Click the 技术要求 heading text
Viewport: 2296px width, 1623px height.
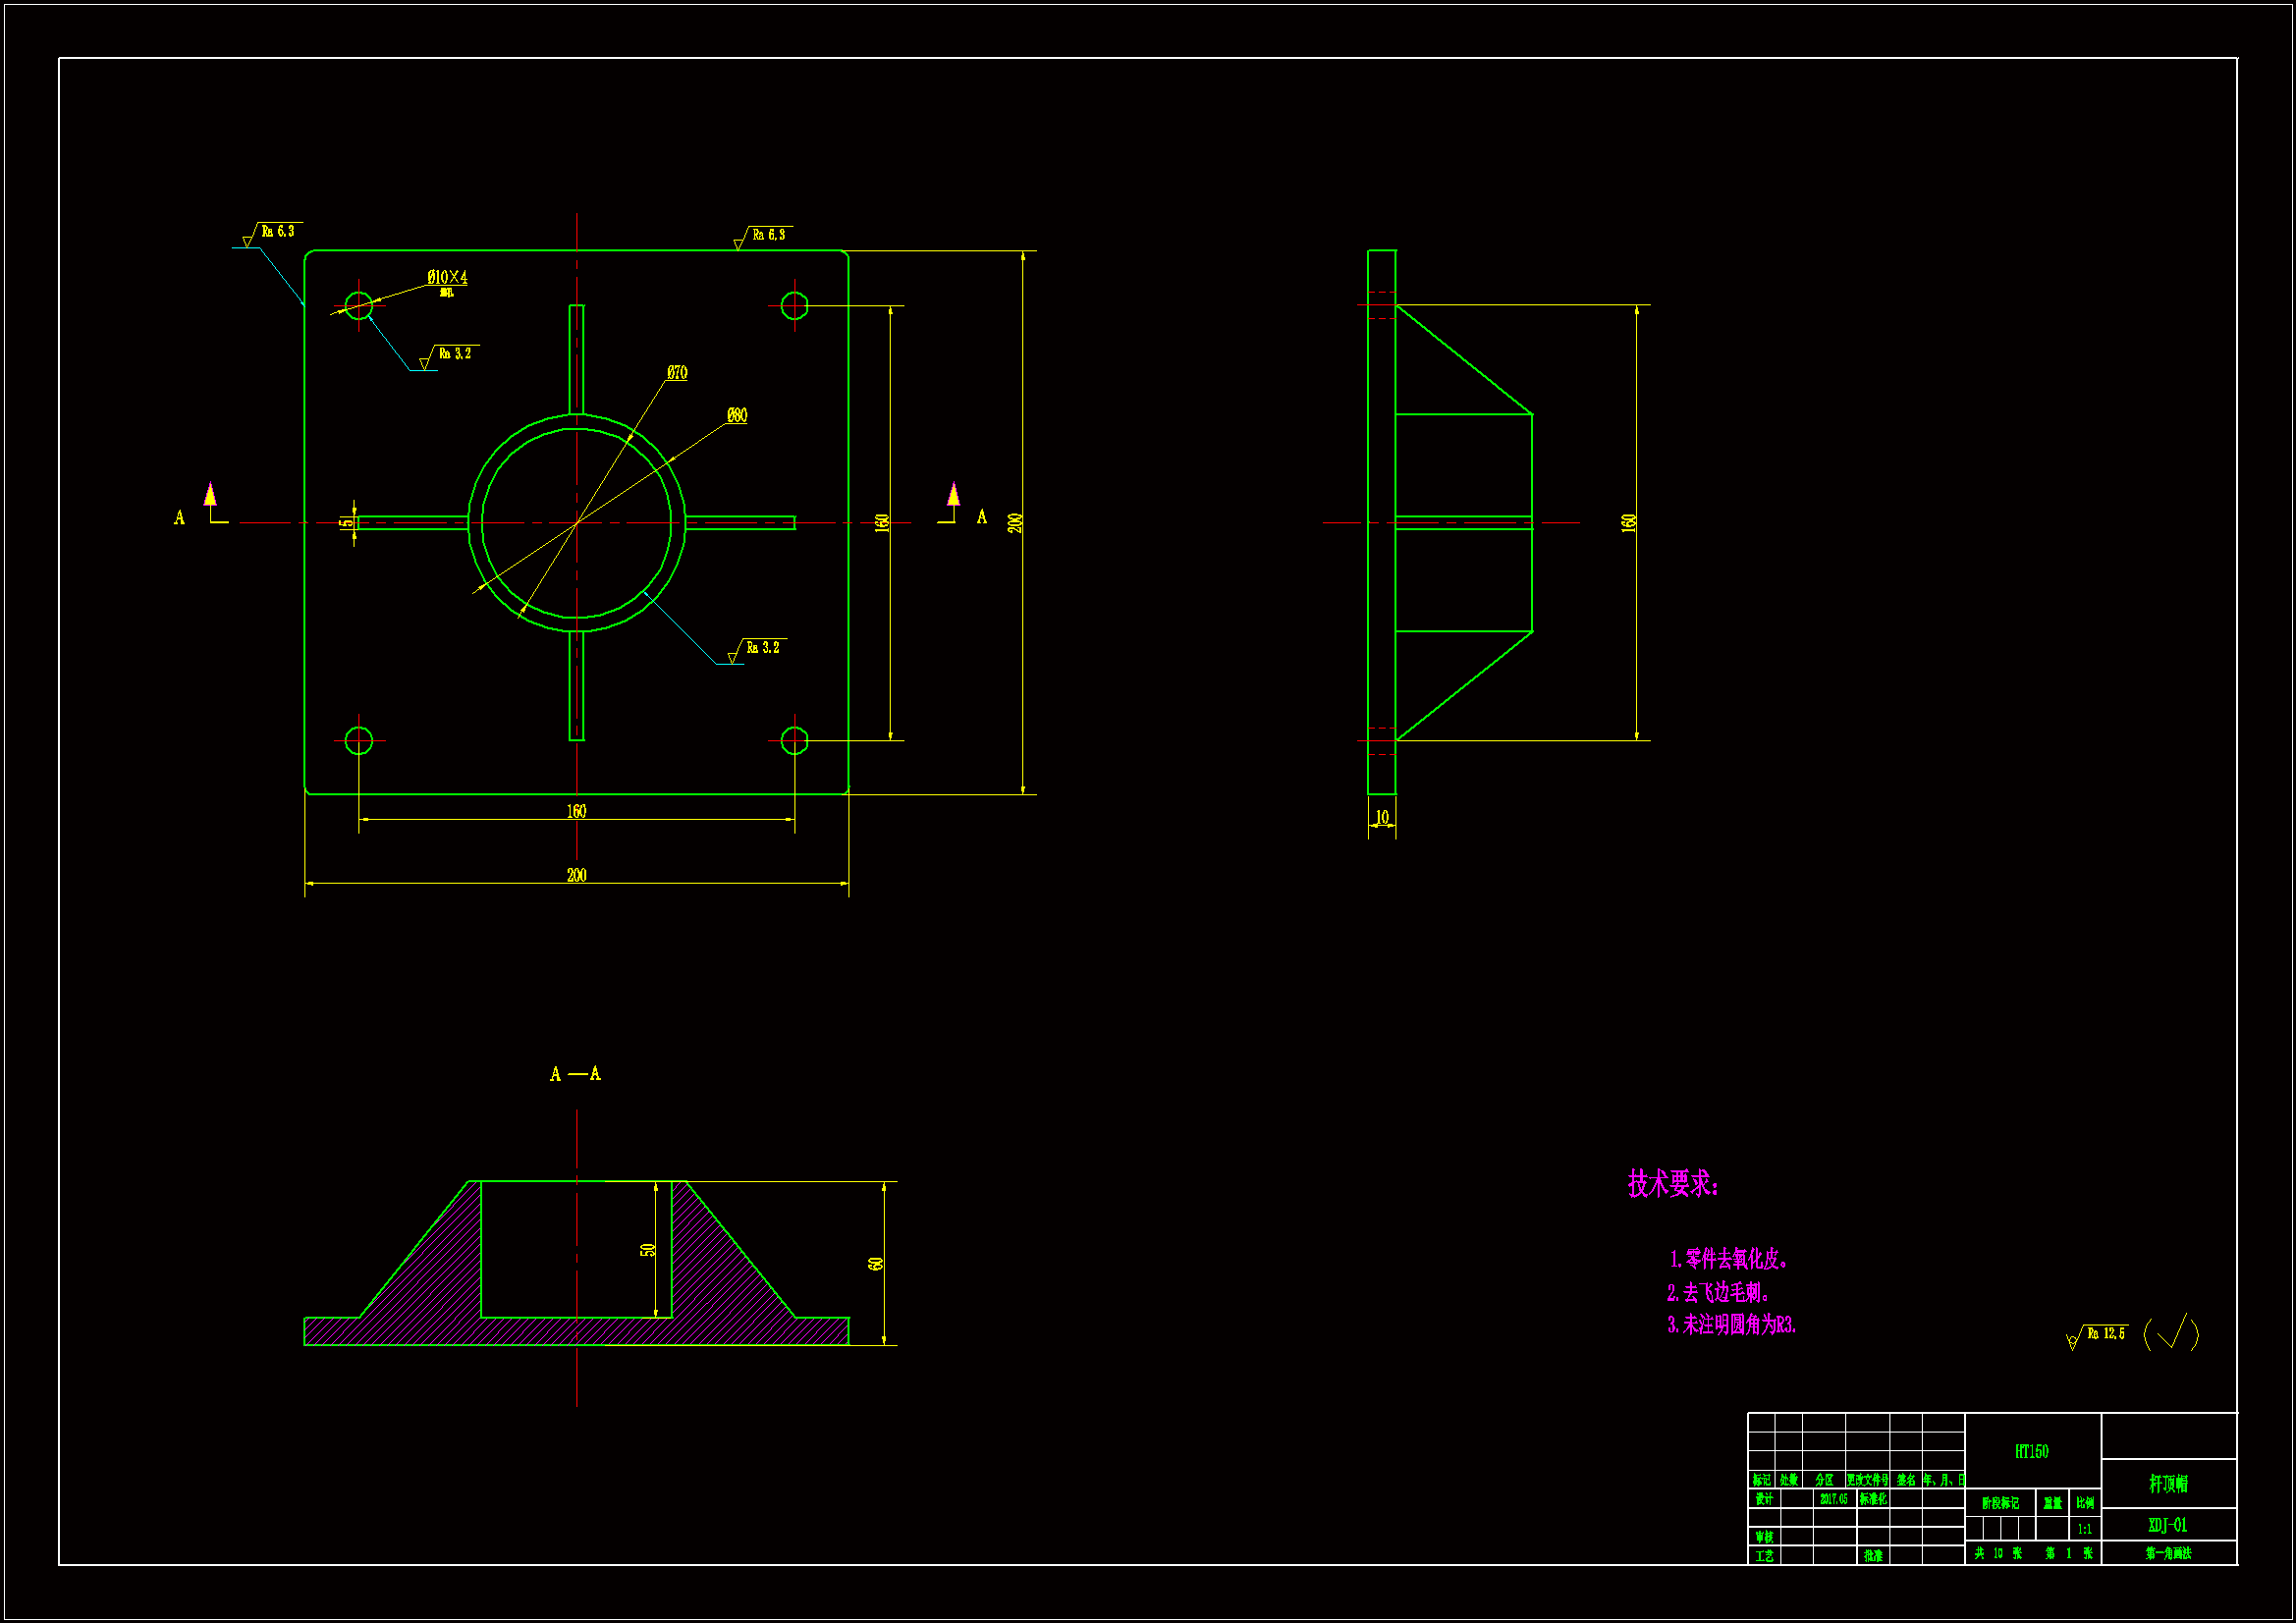(x=1672, y=1184)
